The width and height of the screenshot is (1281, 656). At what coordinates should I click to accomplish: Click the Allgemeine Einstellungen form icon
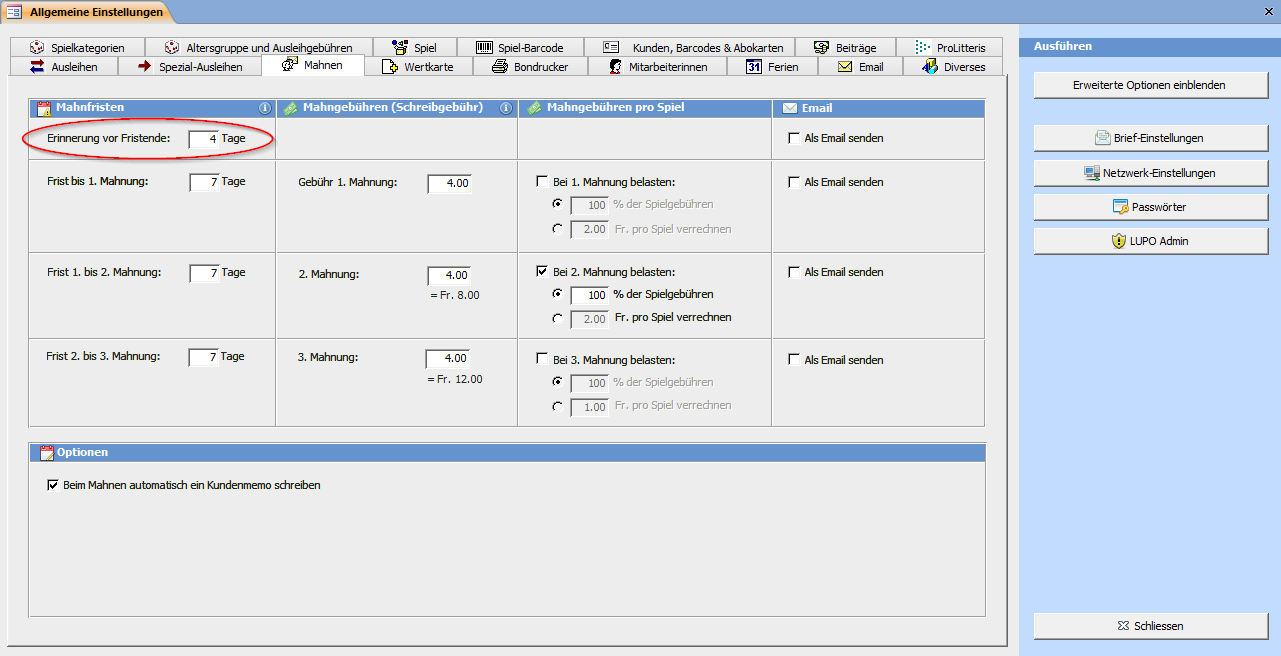15,11
